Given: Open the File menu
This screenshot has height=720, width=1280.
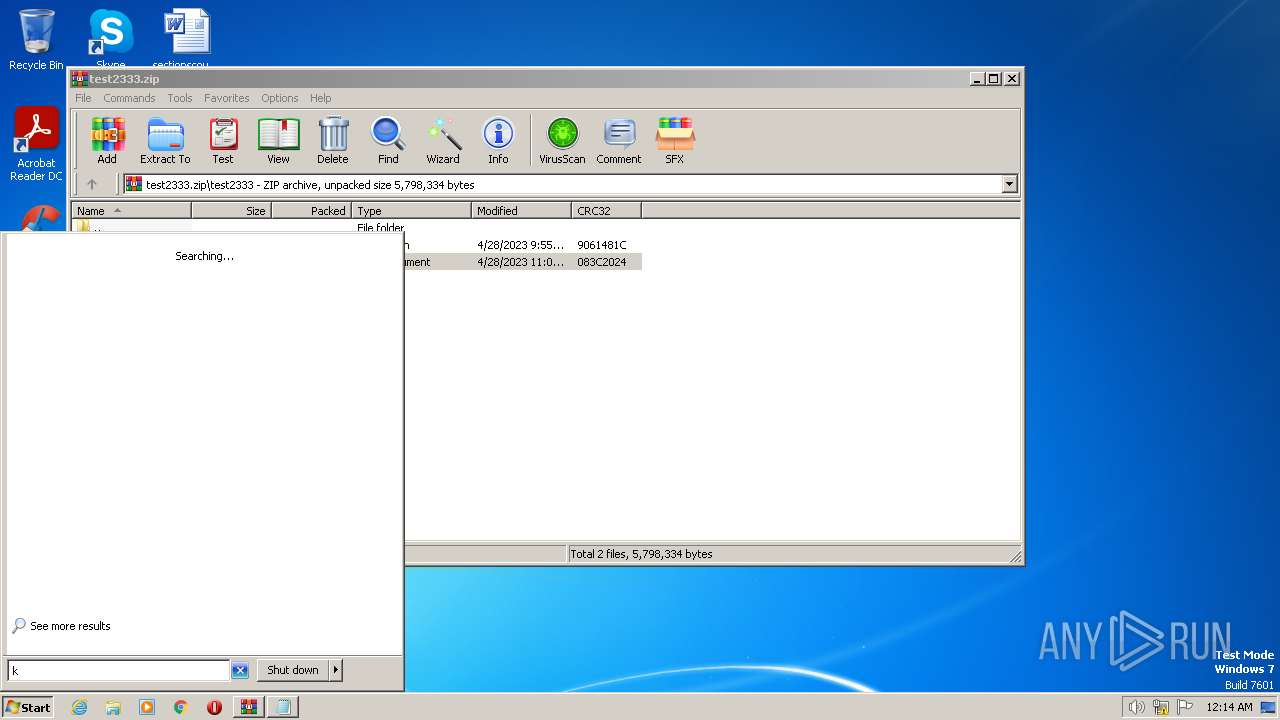Looking at the screenshot, I should click(83, 98).
